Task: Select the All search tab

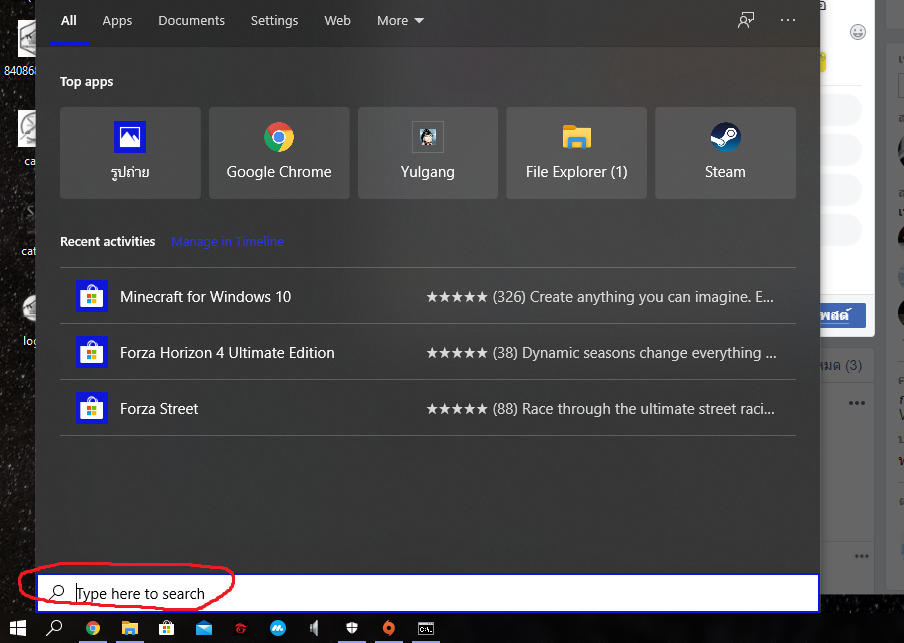Action: click(69, 21)
